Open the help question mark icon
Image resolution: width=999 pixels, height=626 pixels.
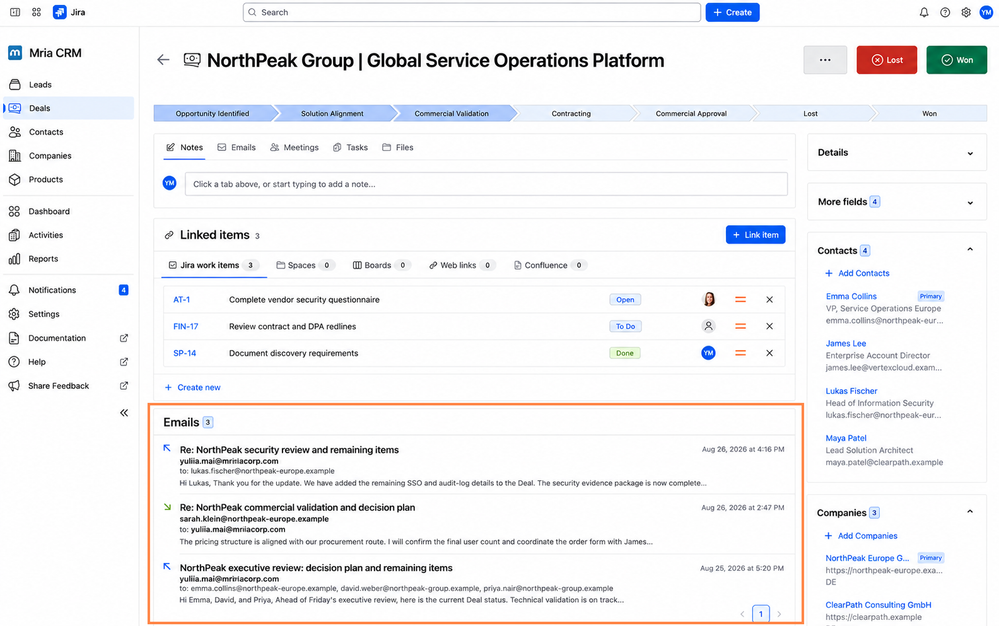click(x=945, y=12)
